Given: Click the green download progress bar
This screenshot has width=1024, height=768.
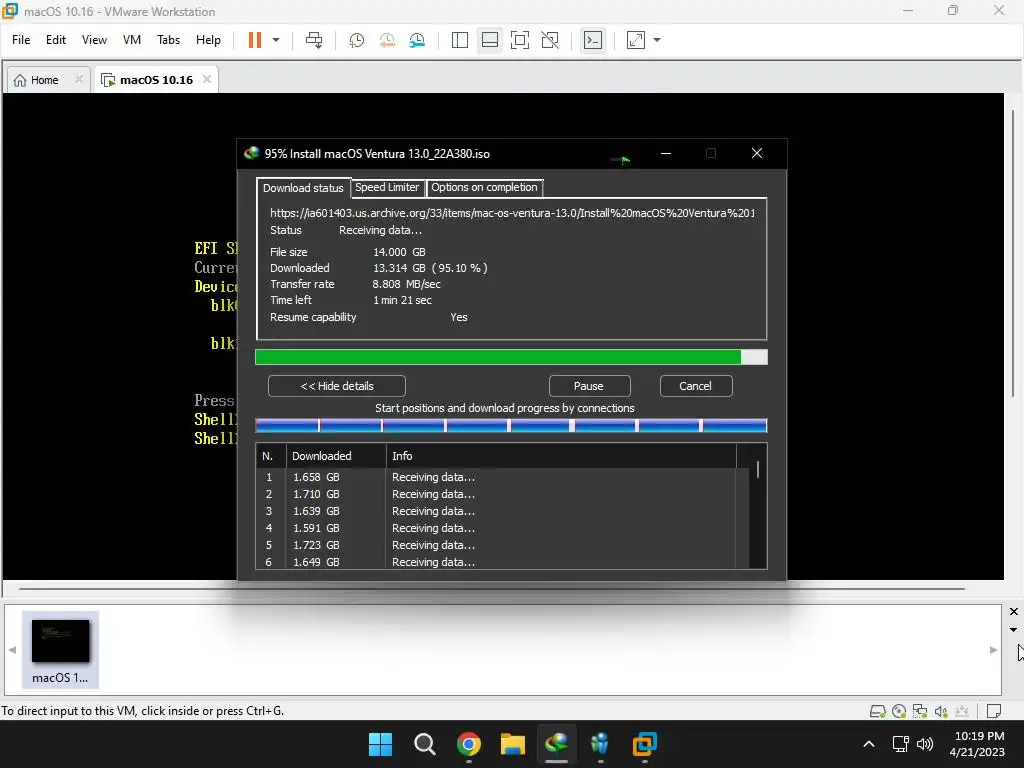Looking at the screenshot, I should pos(511,357).
